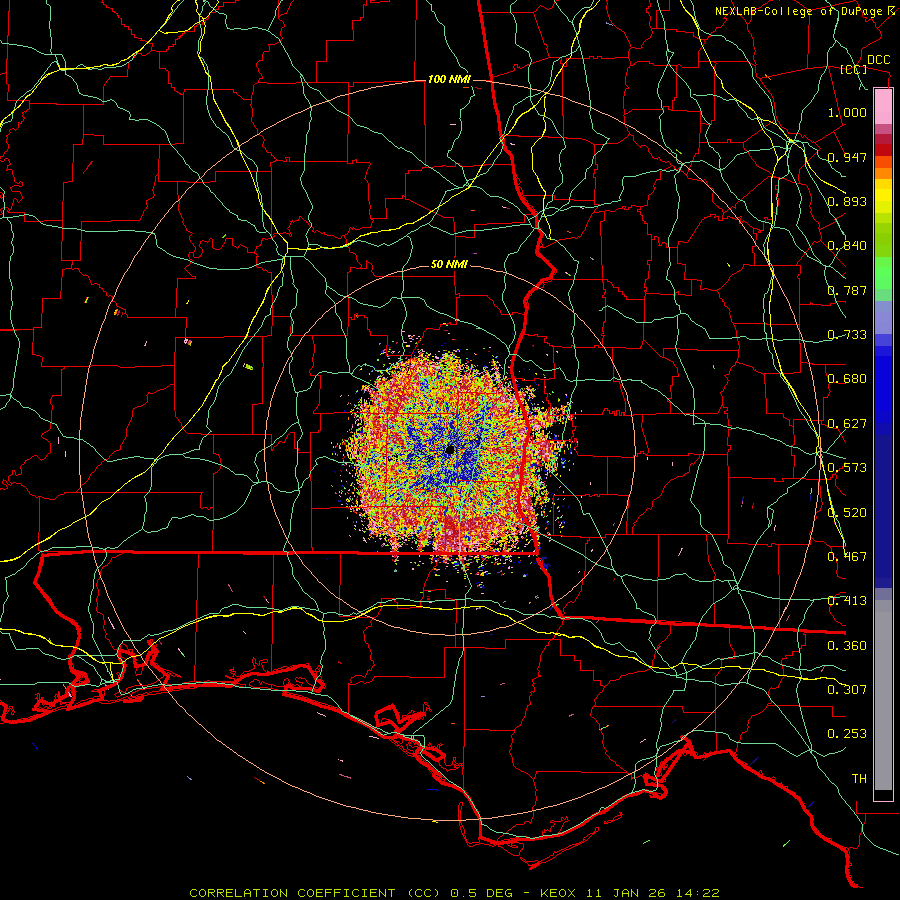The height and width of the screenshot is (900, 900).
Task: Click the 0.787 color scale value
Action: (847, 290)
